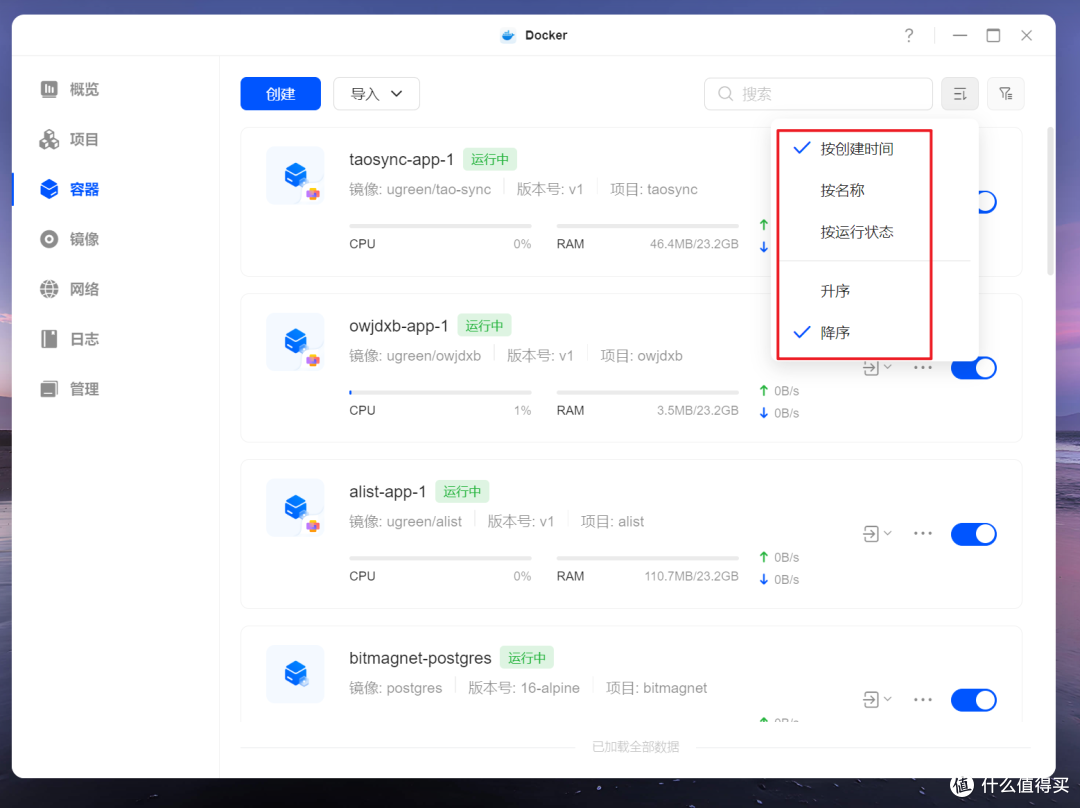Open the filter list icon
This screenshot has height=808, width=1080.
pos(1006,94)
